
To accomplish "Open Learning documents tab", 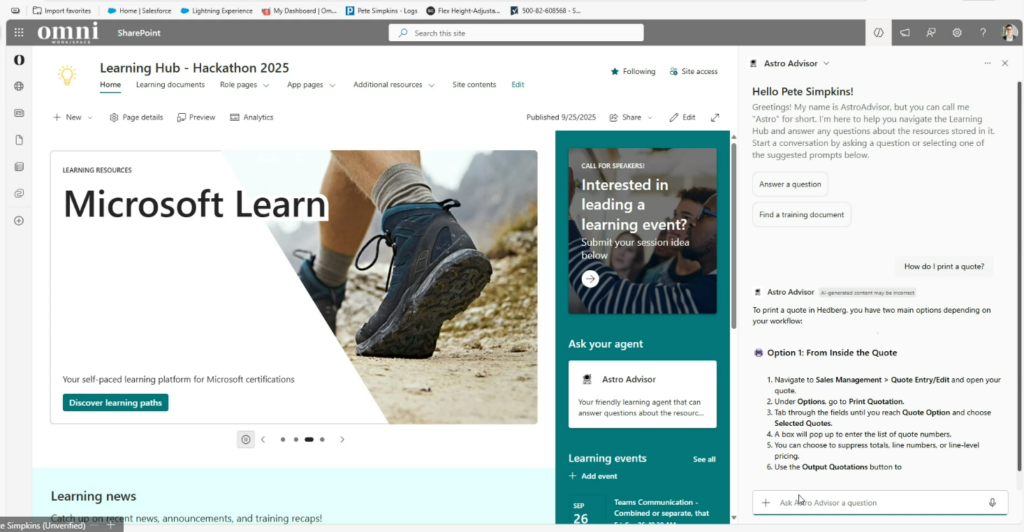I will point(170,85).
